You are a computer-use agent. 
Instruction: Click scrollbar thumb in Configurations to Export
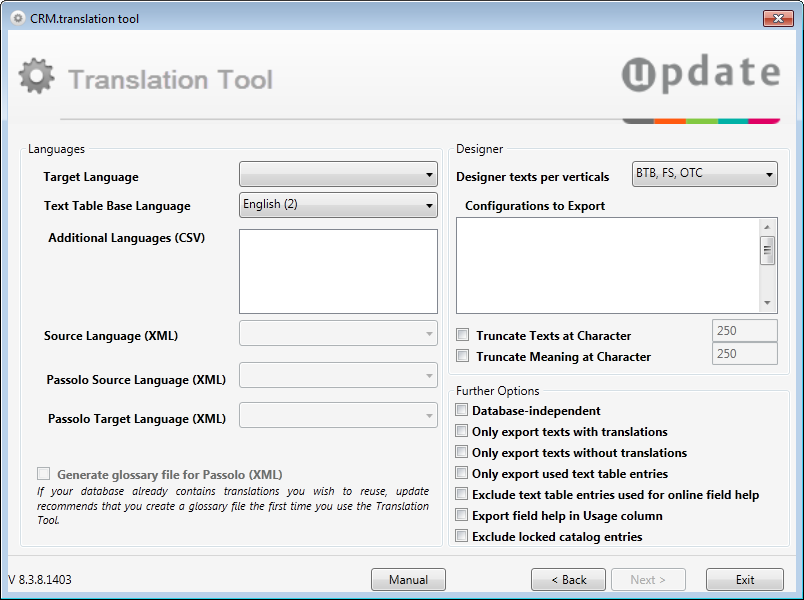767,250
